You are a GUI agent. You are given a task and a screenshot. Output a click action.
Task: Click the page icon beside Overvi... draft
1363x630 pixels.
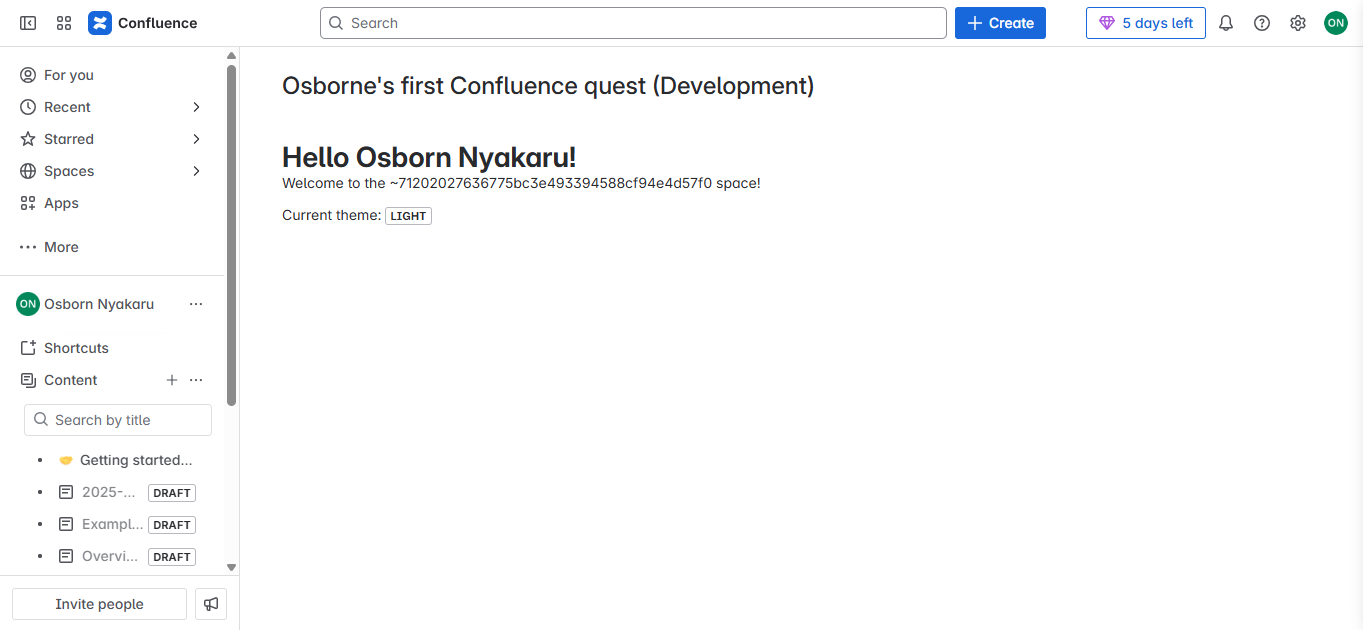(66, 556)
